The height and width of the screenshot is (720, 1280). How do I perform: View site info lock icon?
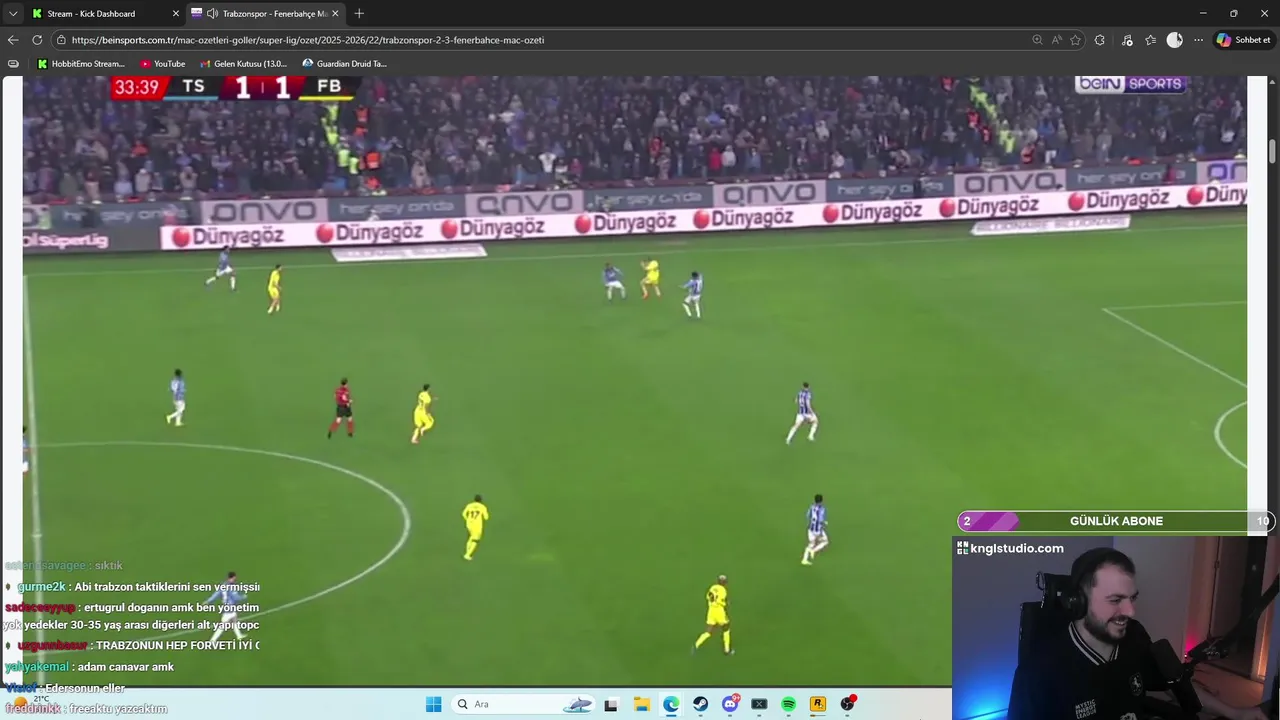click(x=61, y=40)
